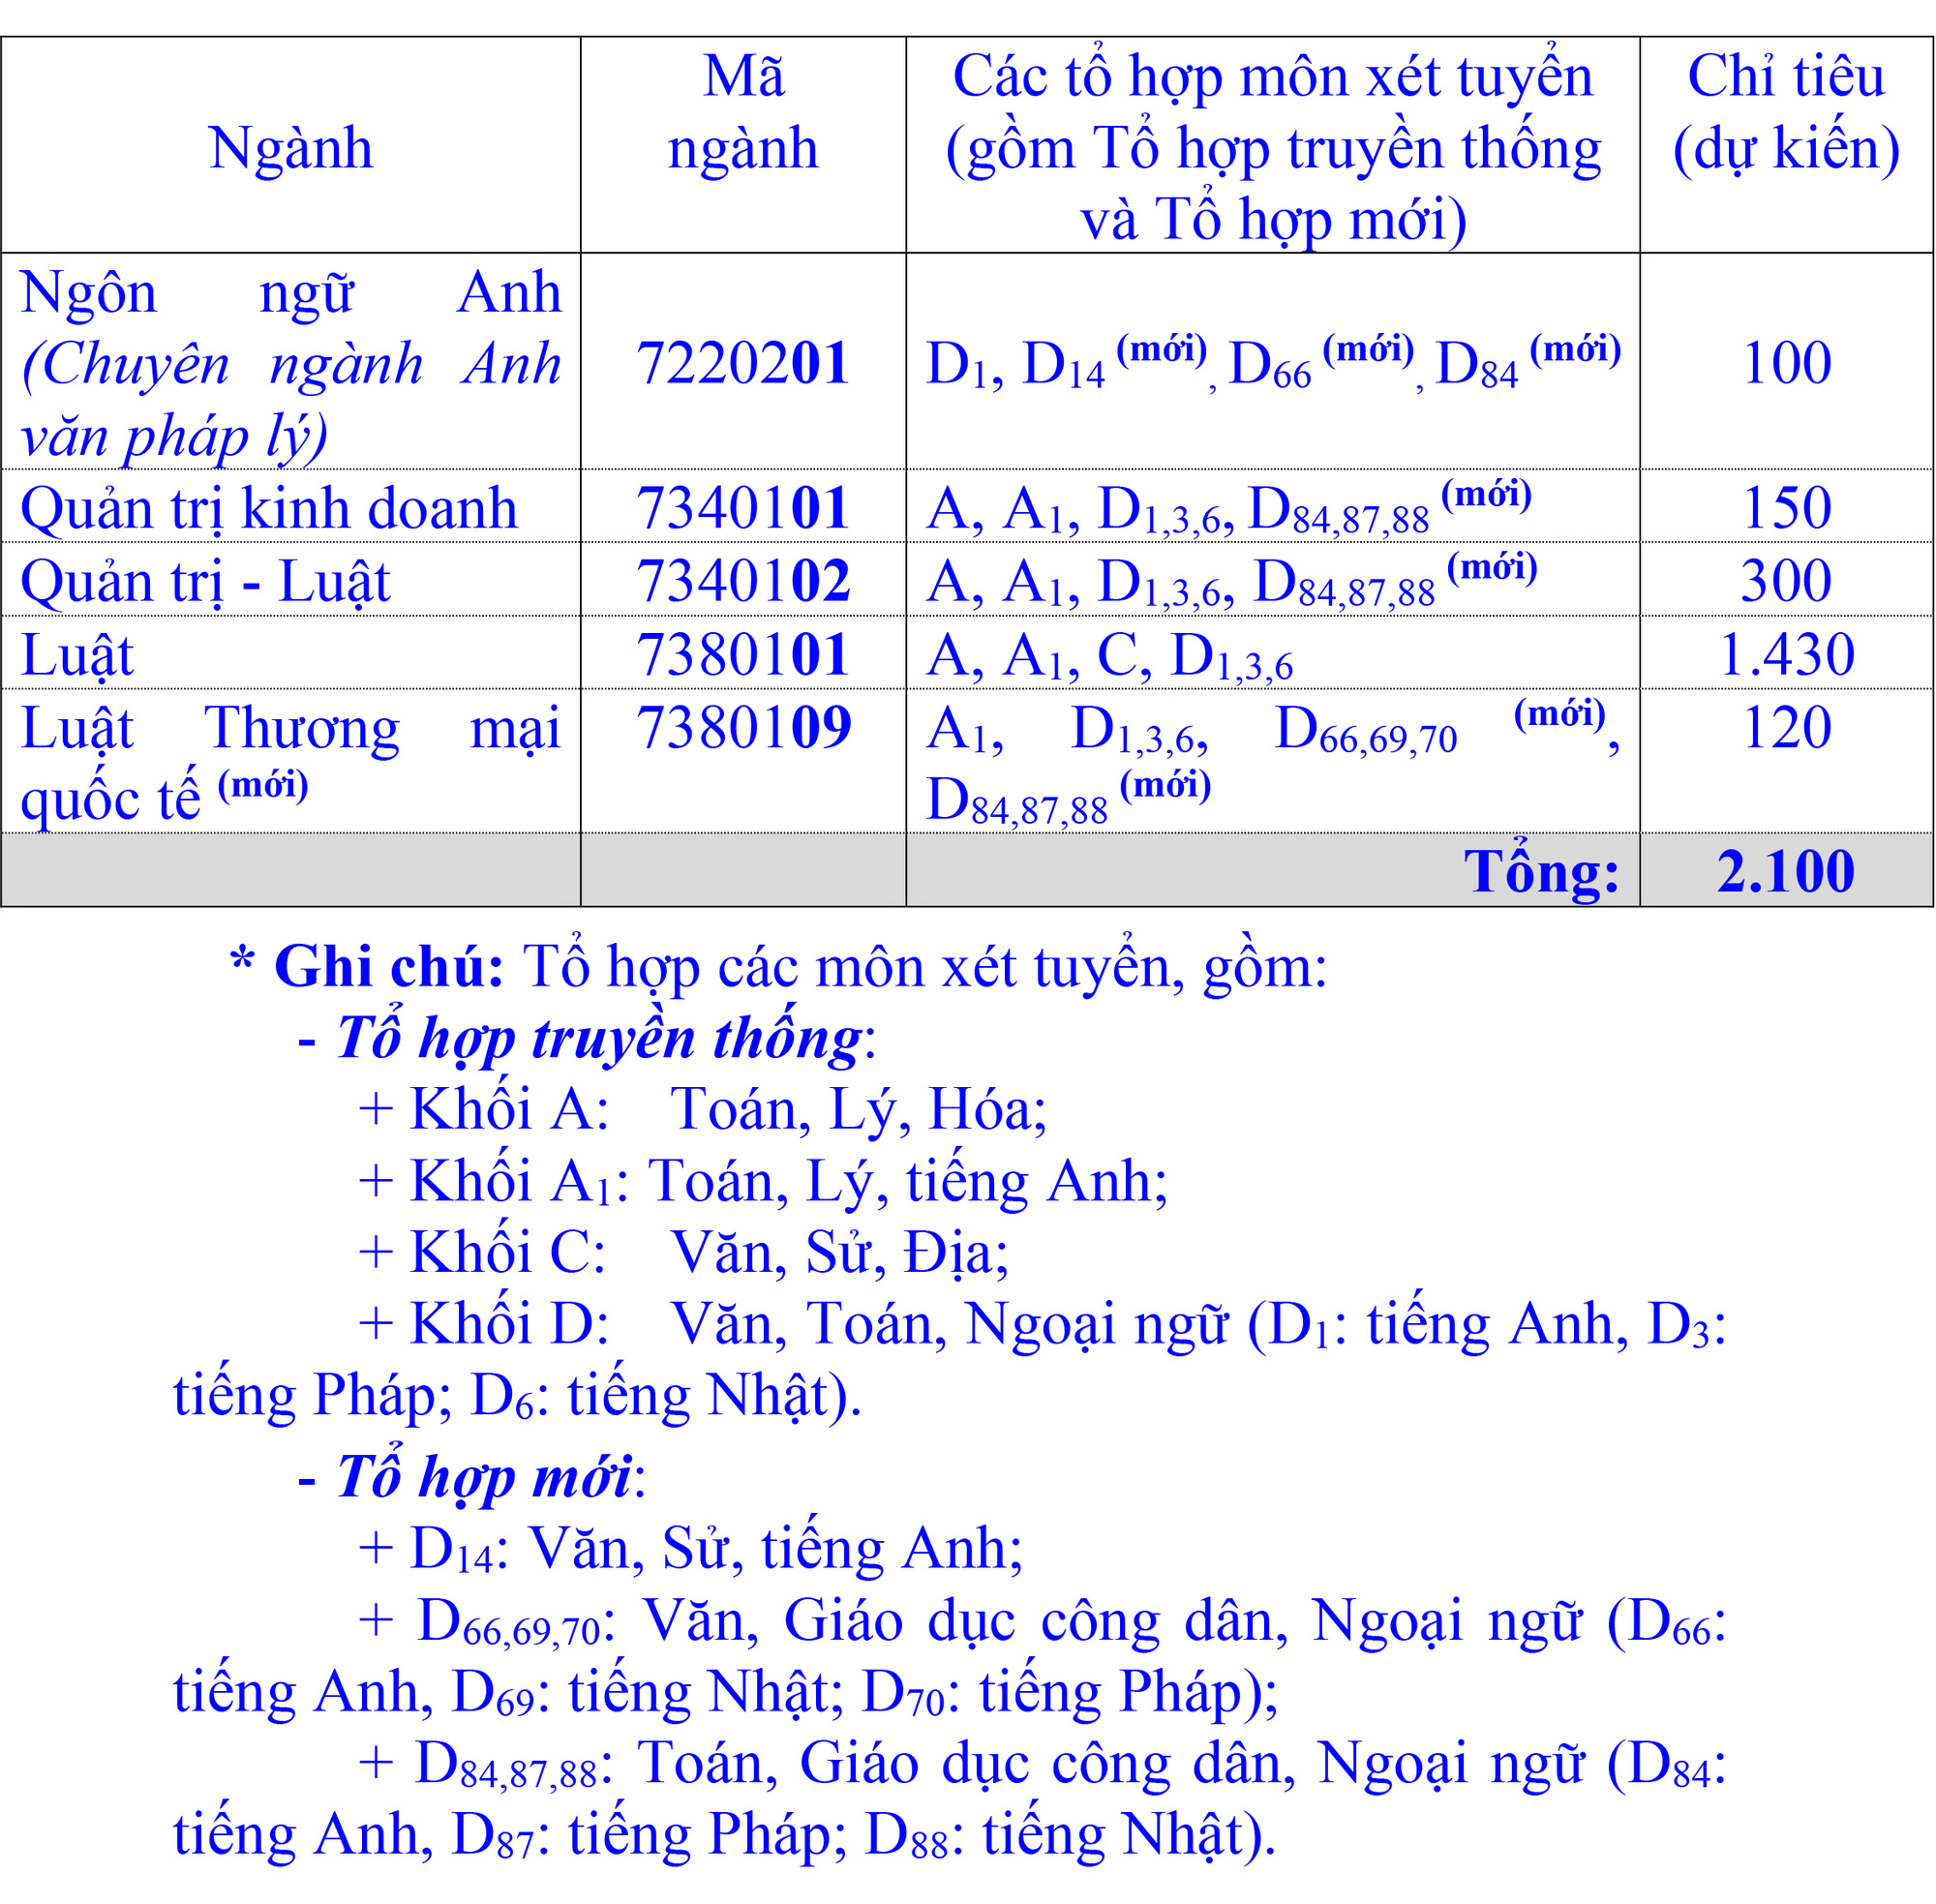Click the total value 2.100
Image resolution: width=1936 pixels, height=1904 pixels.
[x=1786, y=872]
